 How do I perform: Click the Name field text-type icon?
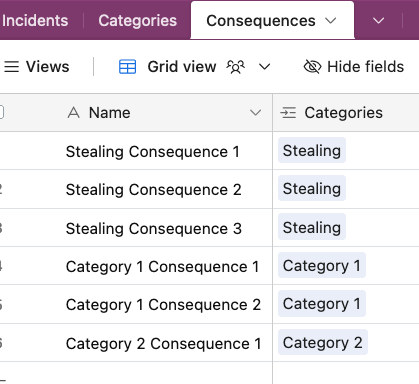coord(73,113)
